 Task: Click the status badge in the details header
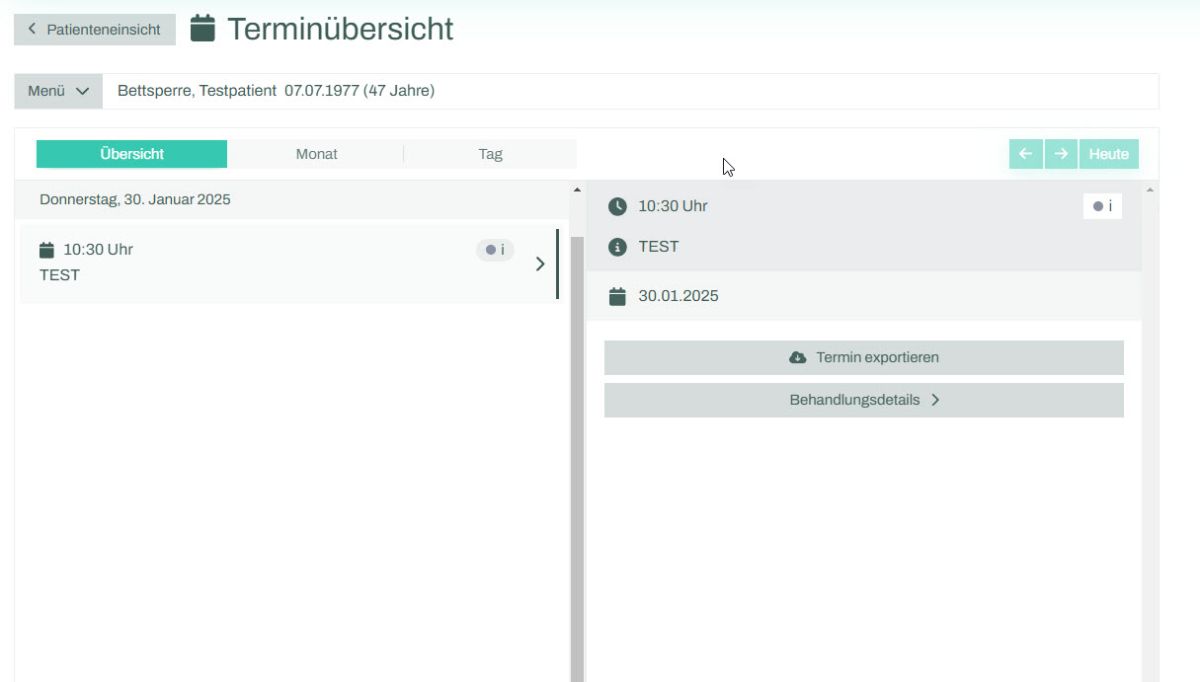pyautogui.click(x=1101, y=206)
